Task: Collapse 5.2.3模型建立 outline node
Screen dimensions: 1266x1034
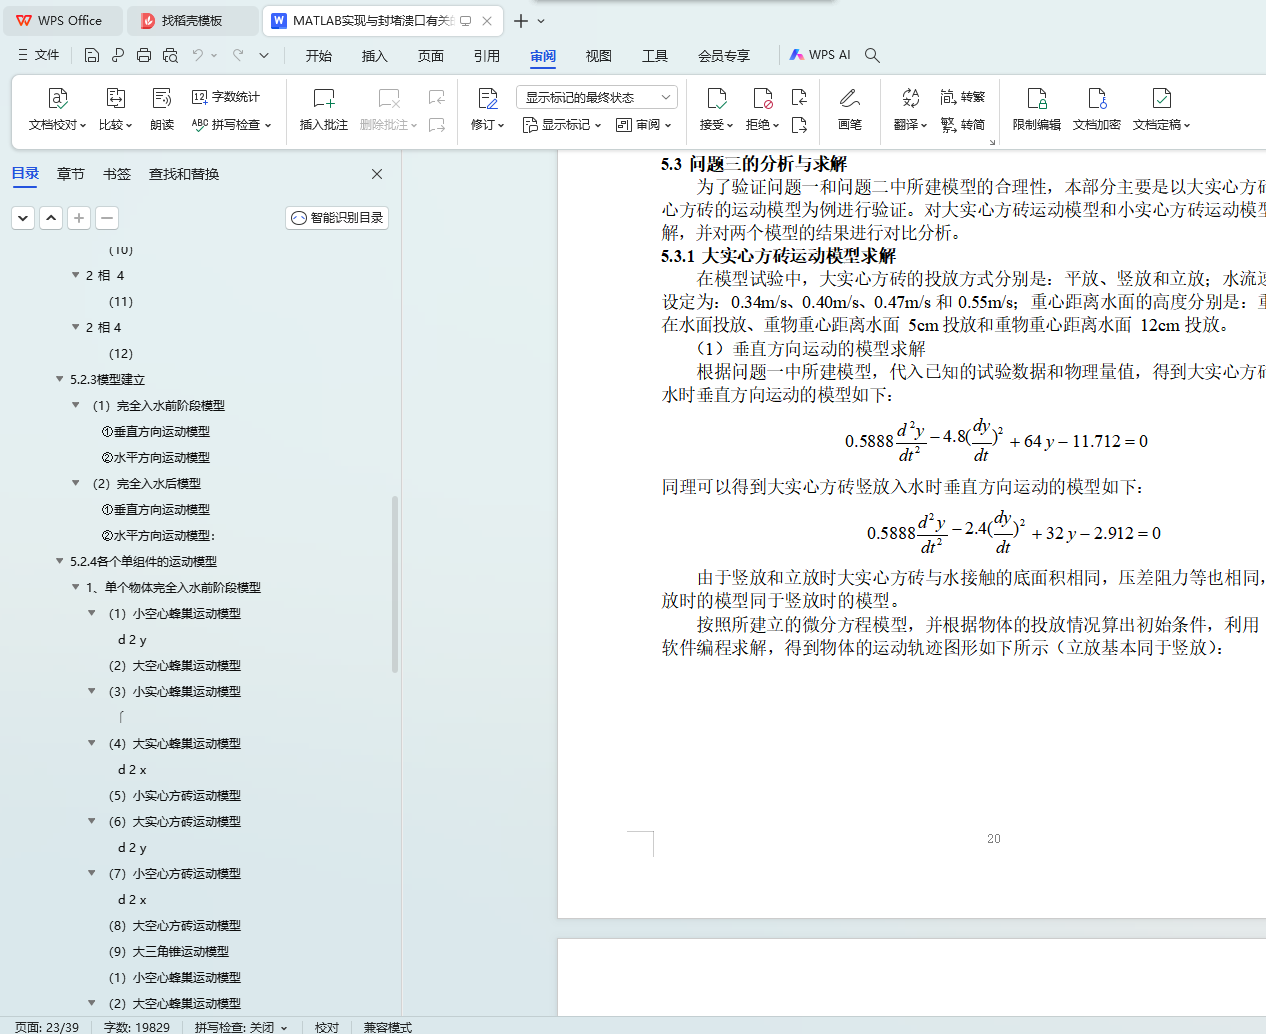Action: 60,379
